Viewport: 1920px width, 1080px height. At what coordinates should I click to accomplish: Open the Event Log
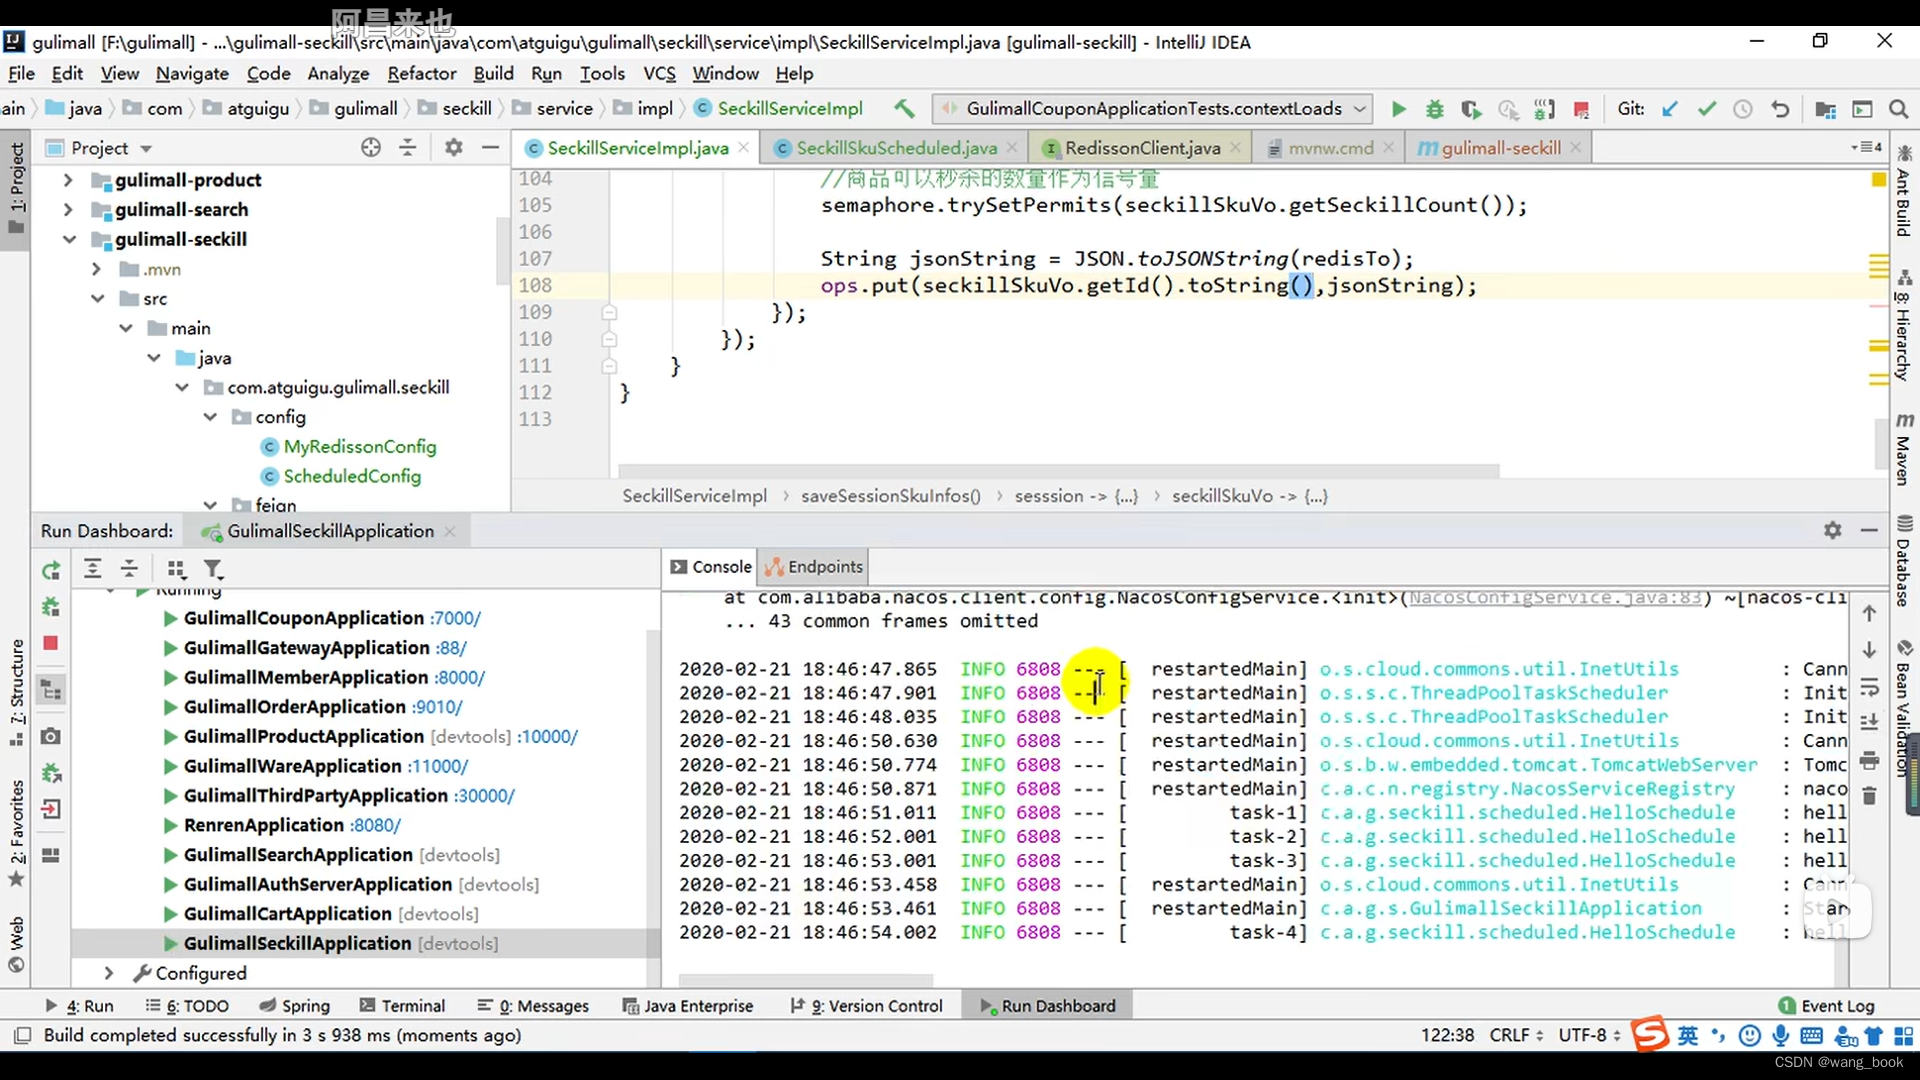click(x=1827, y=1006)
